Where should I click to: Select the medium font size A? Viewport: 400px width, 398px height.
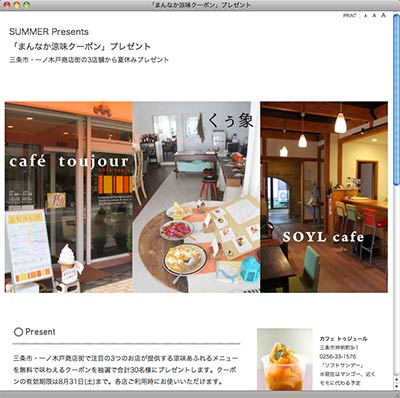coord(374,15)
